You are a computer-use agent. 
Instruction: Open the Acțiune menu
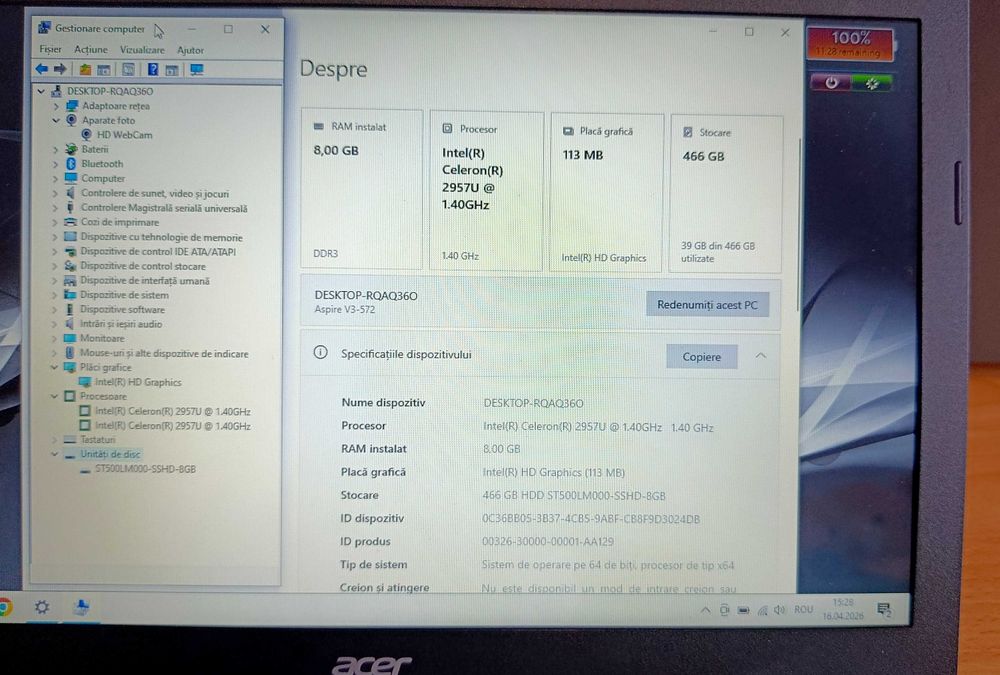91,49
